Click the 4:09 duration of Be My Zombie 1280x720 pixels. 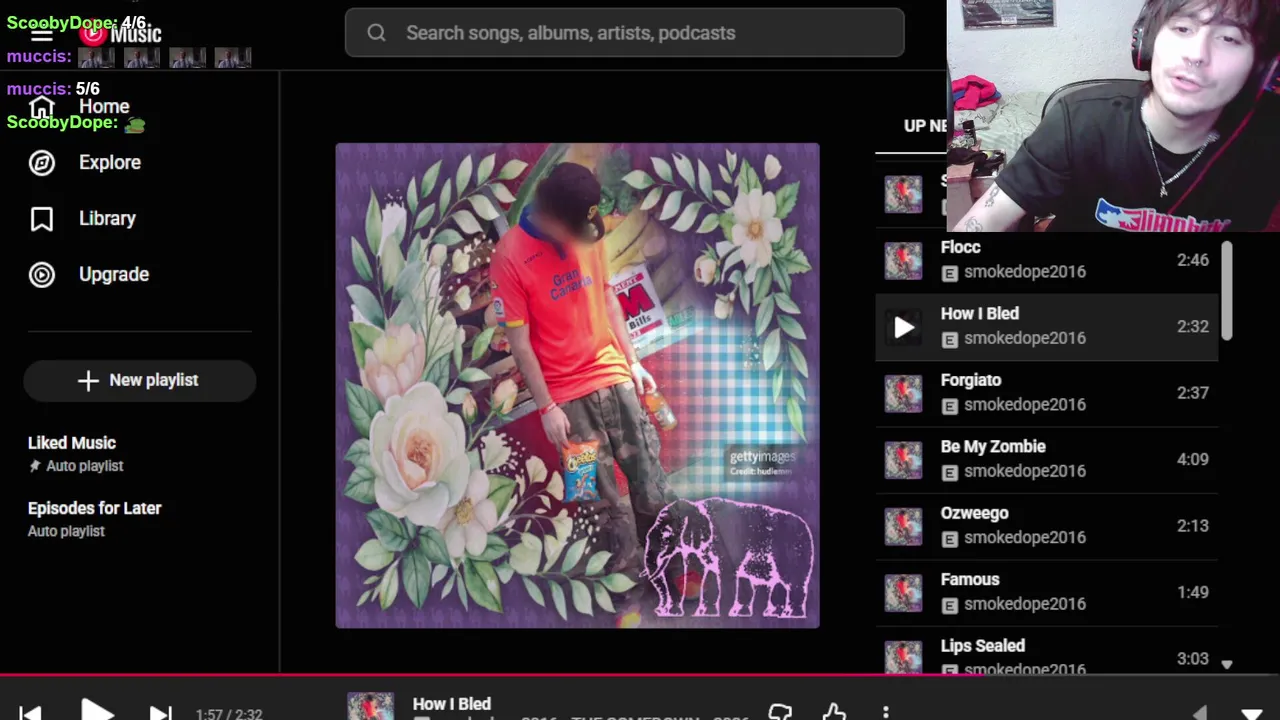coord(1192,459)
